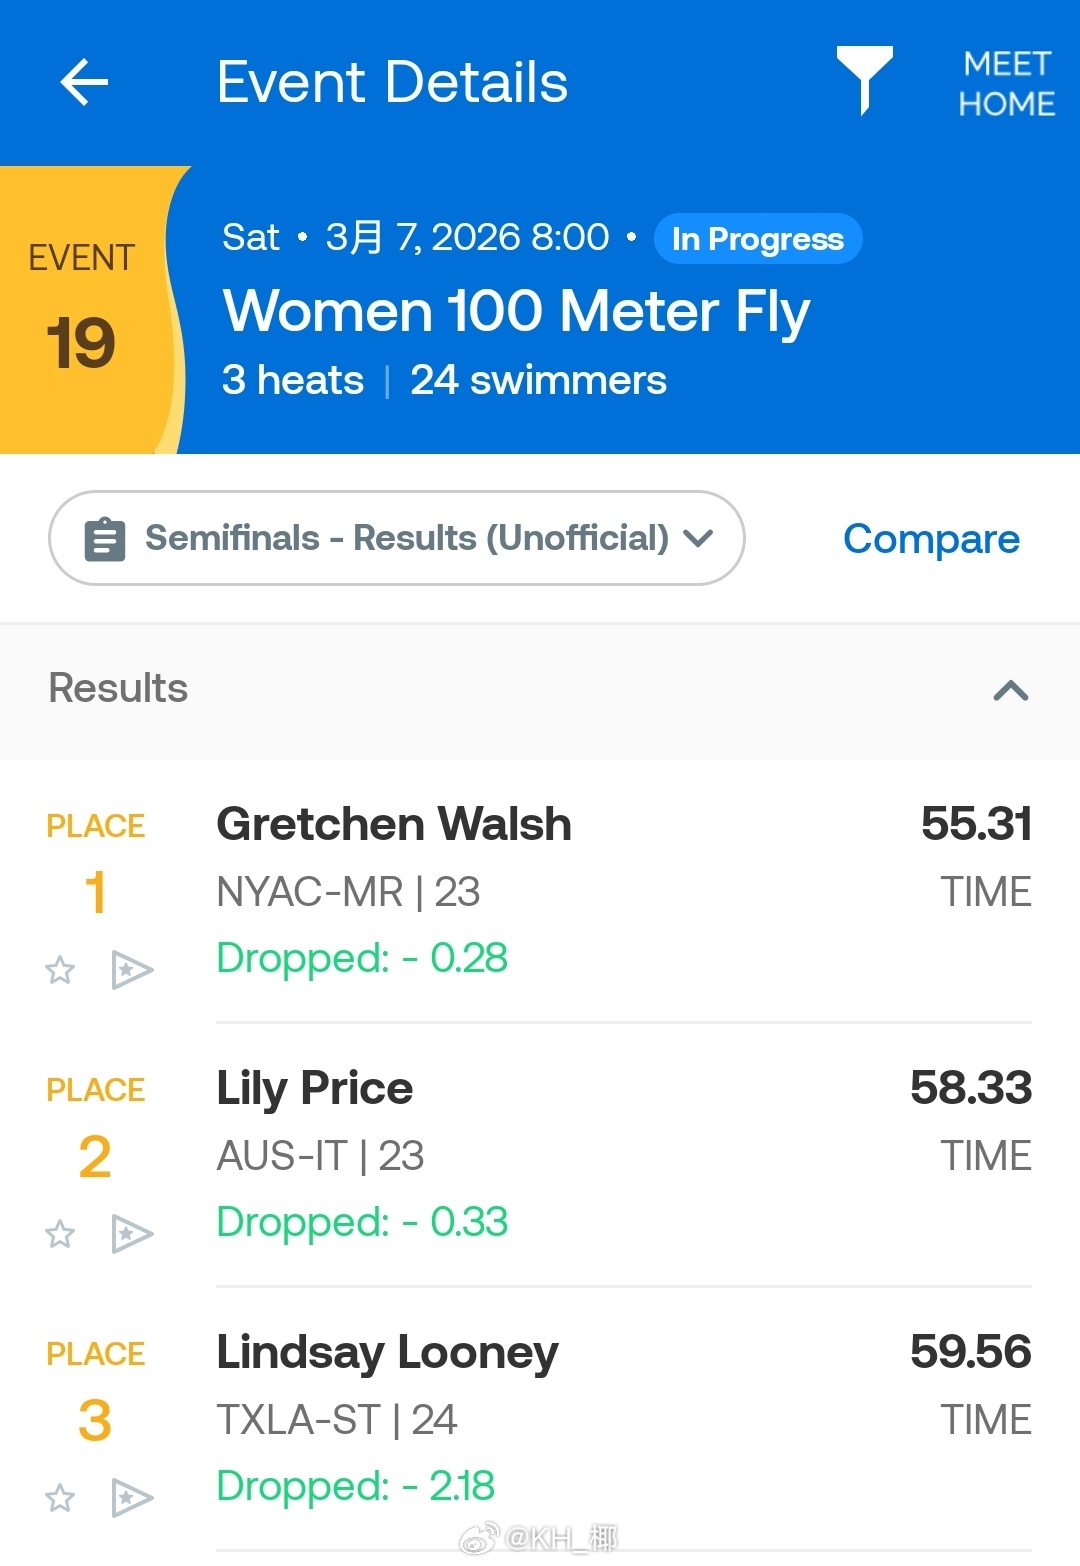
Task: Tap the In Progress status badge
Action: [757, 239]
